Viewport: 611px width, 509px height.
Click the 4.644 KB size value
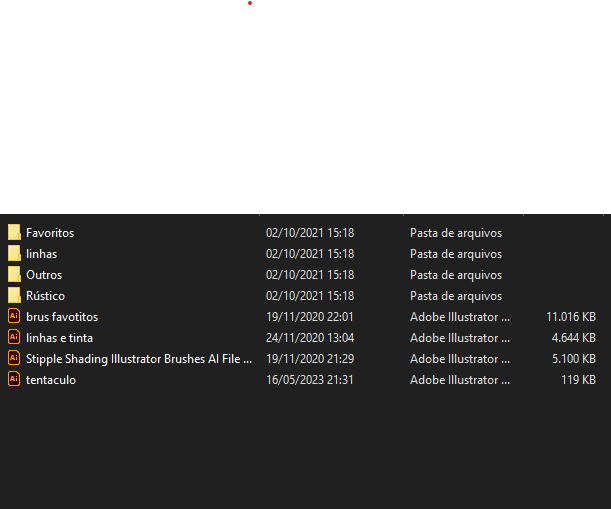pyautogui.click(x=574, y=338)
